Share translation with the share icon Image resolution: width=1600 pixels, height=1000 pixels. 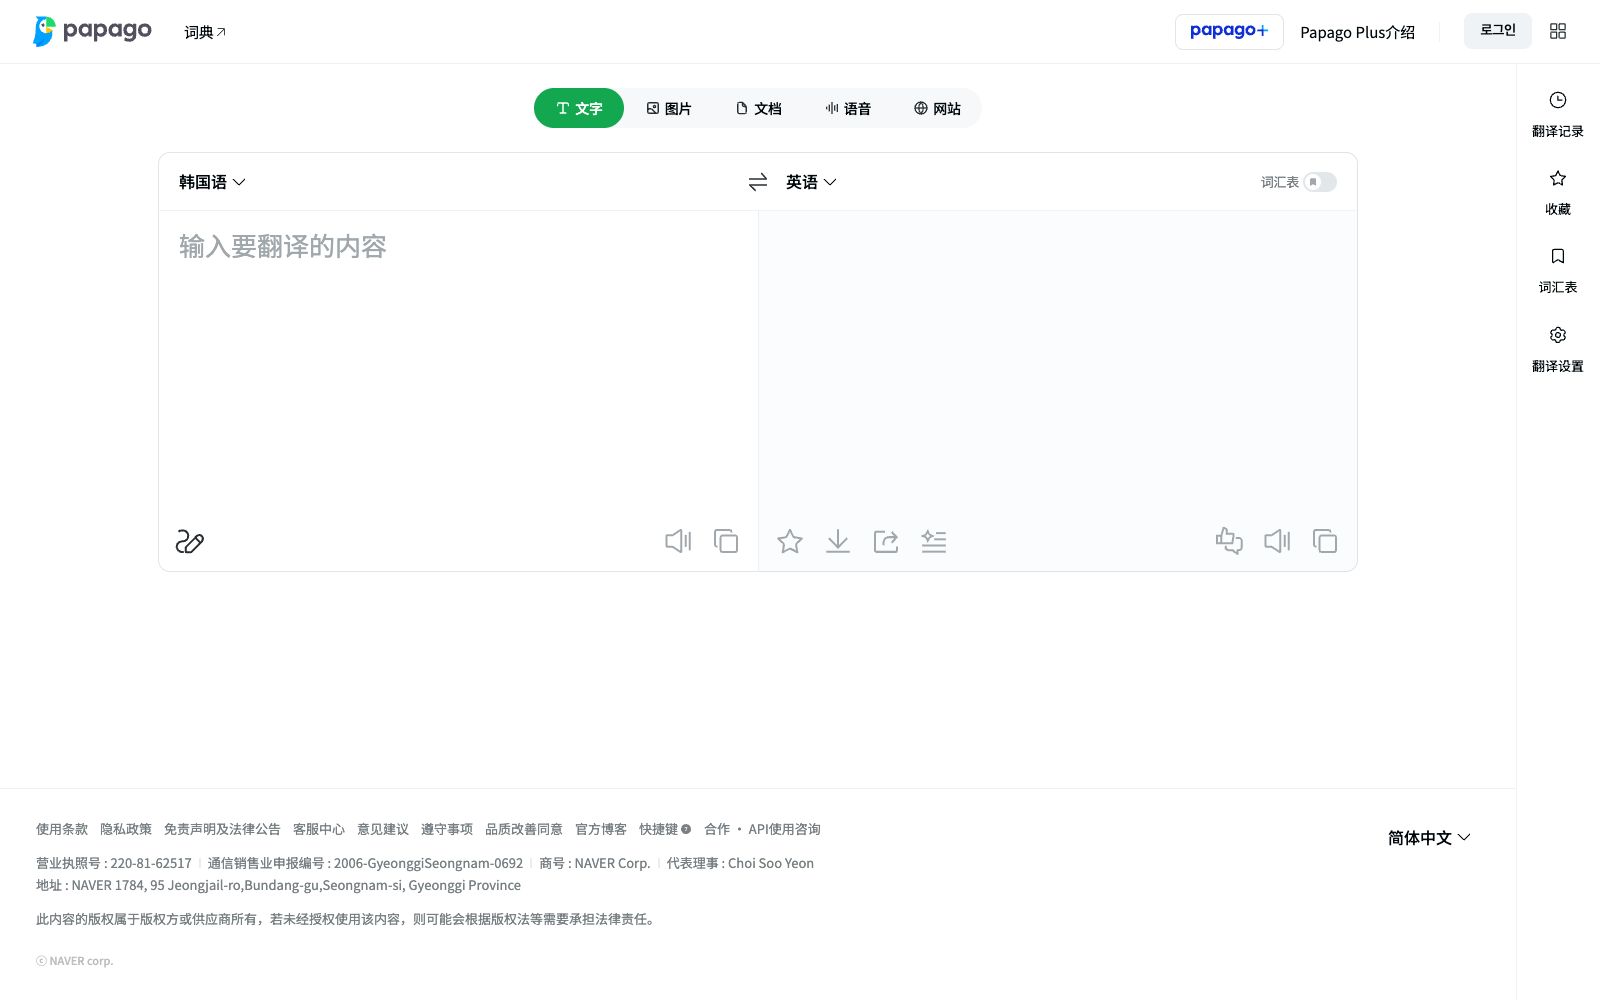click(886, 541)
